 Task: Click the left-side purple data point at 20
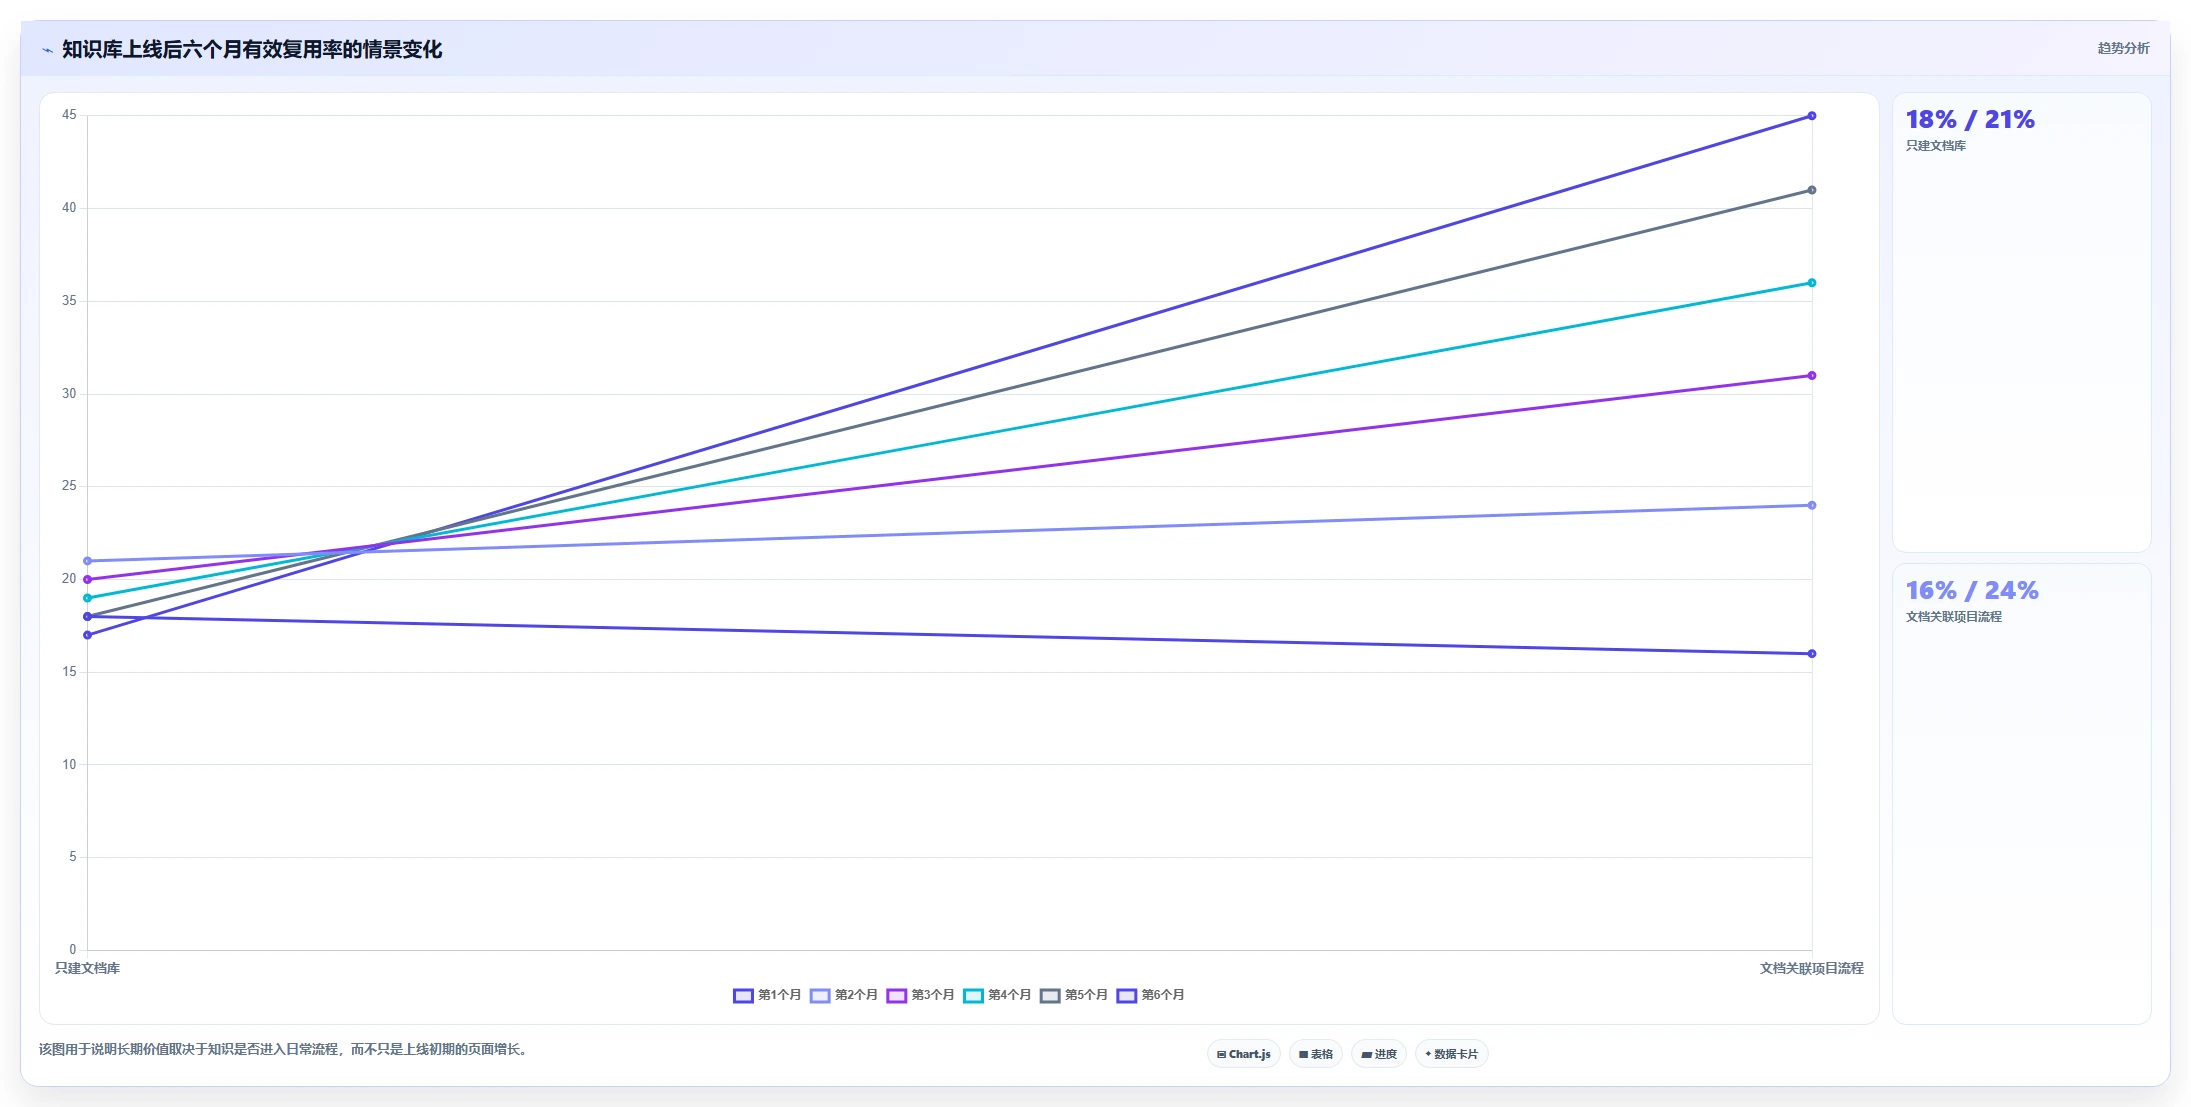pos(87,580)
